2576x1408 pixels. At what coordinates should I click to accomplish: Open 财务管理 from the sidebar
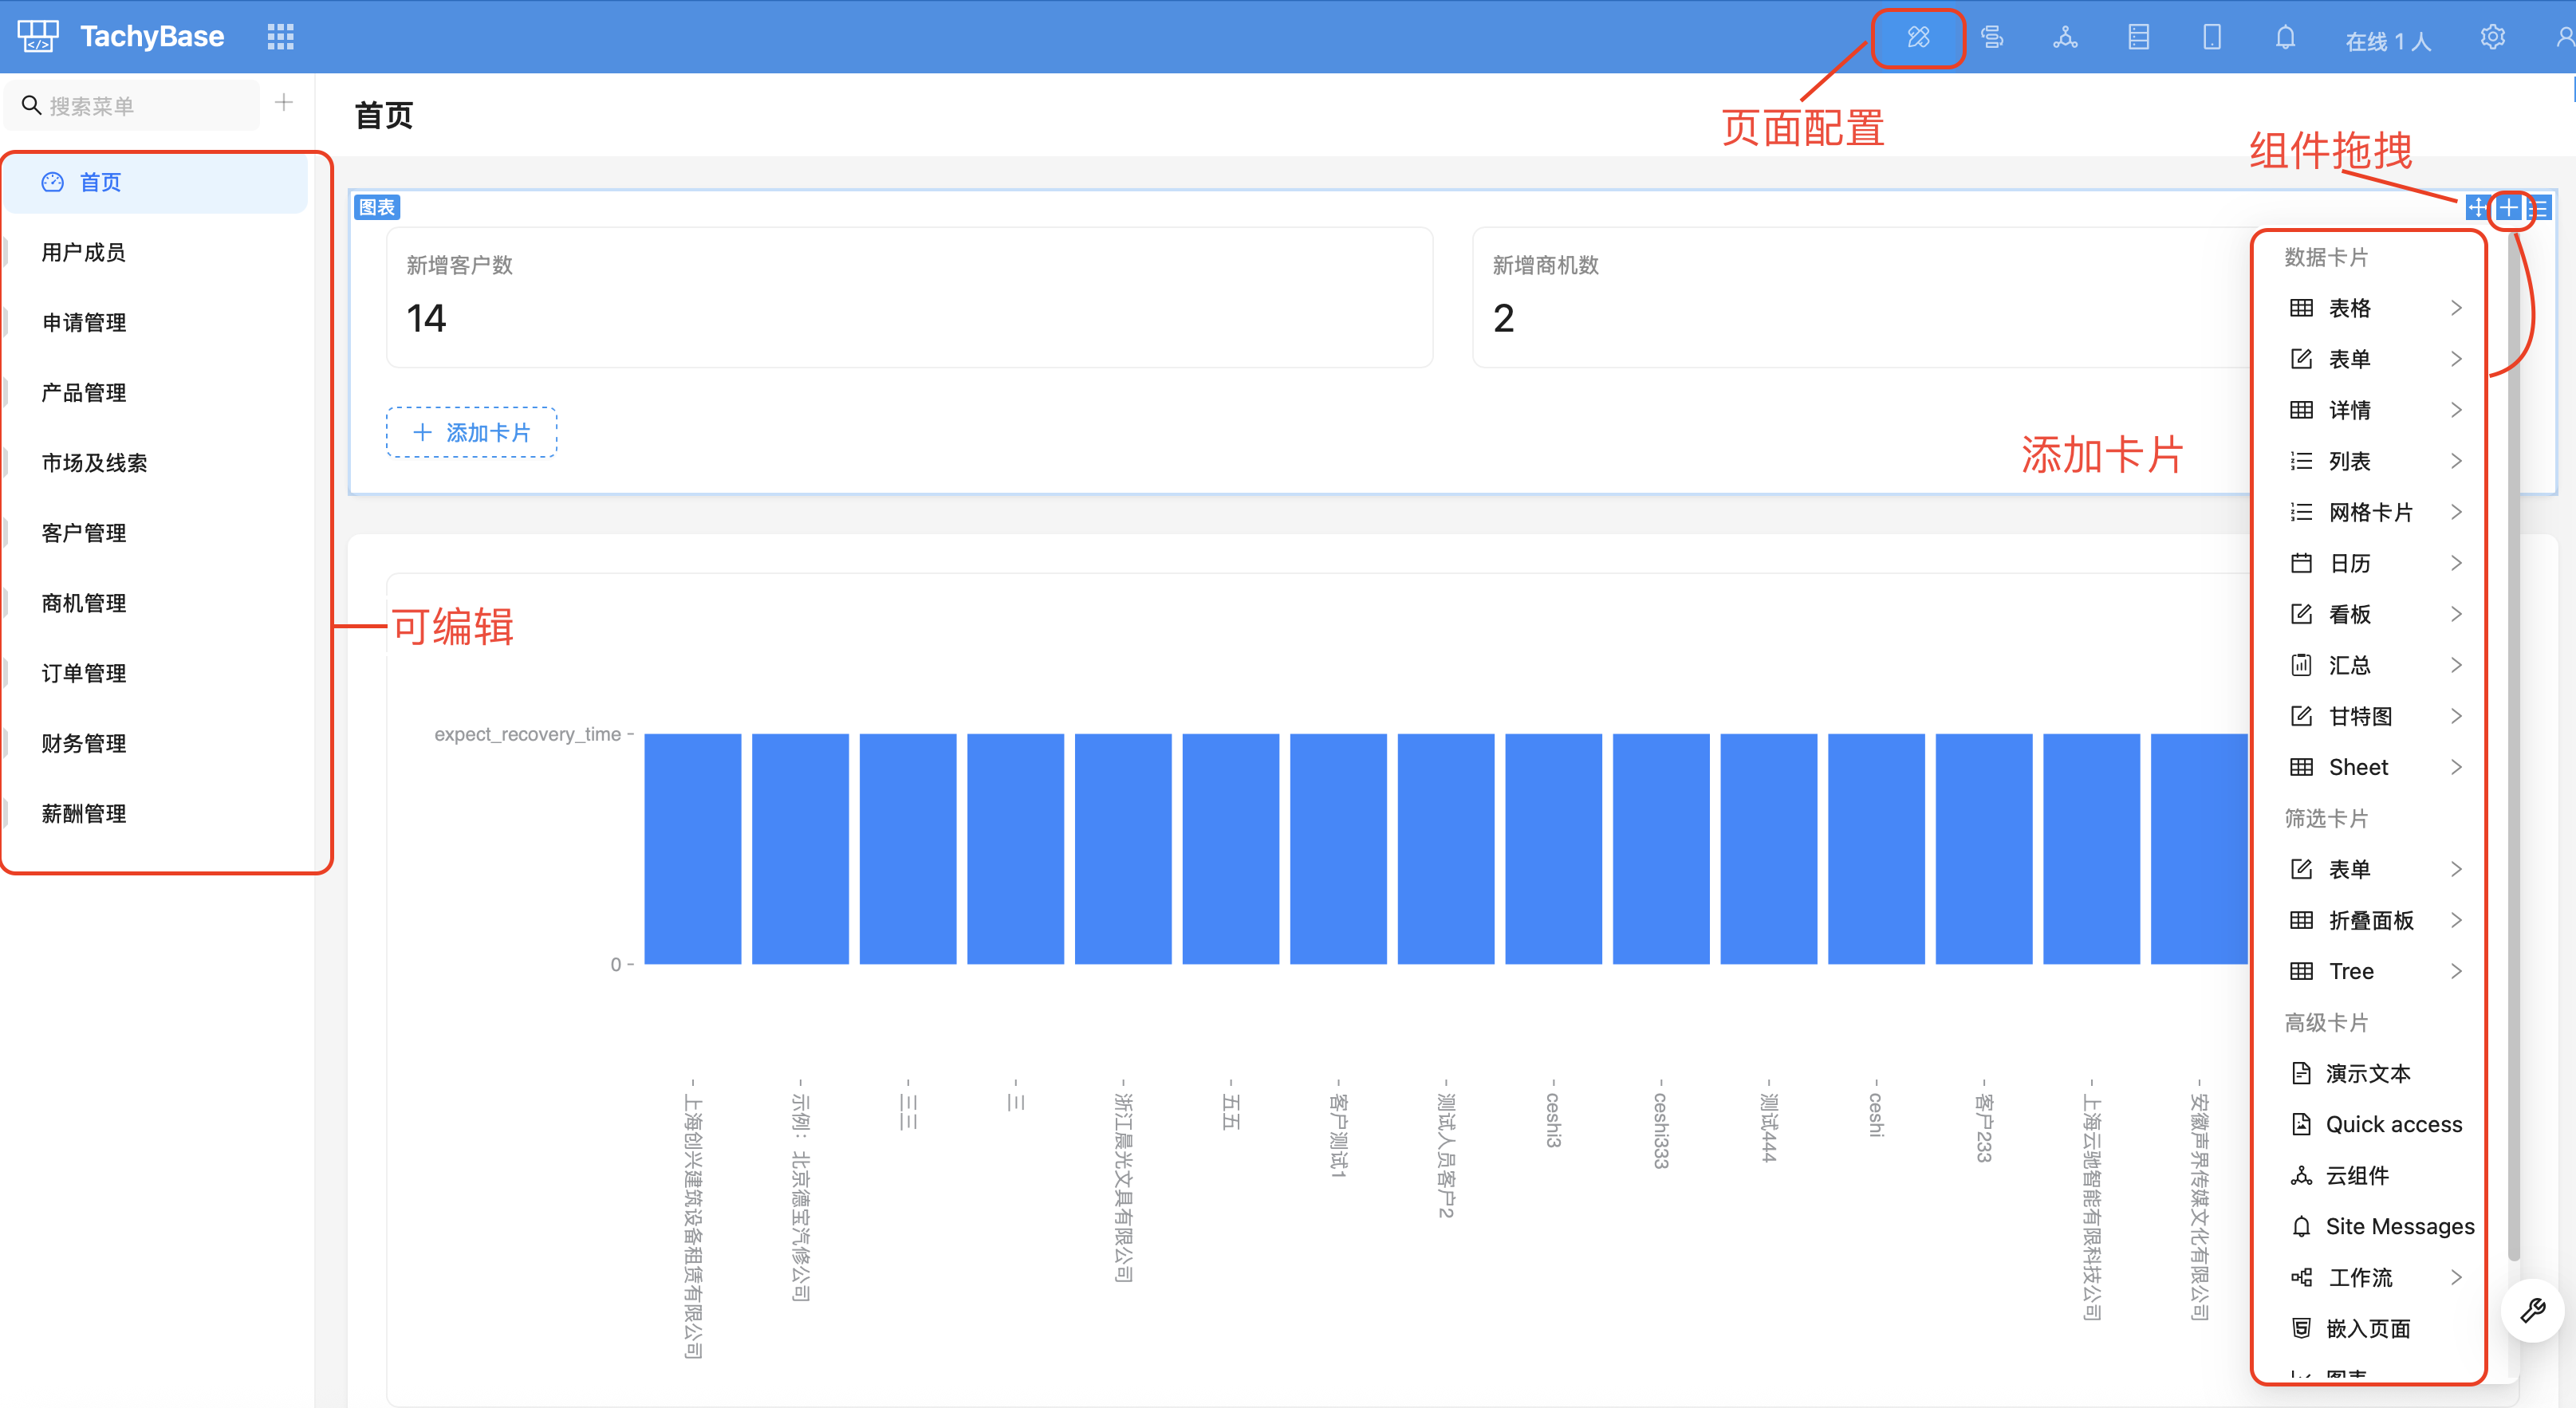(x=84, y=743)
